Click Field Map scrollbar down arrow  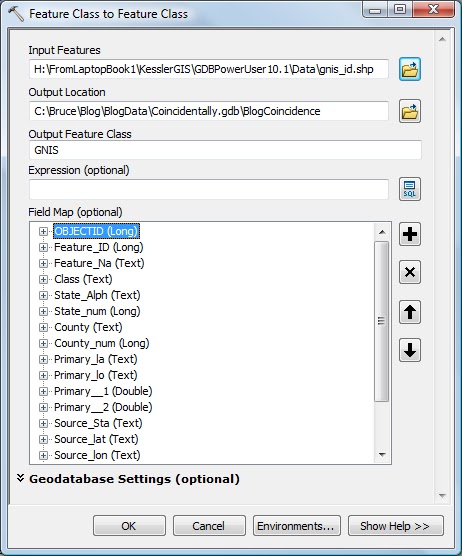click(382, 455)
